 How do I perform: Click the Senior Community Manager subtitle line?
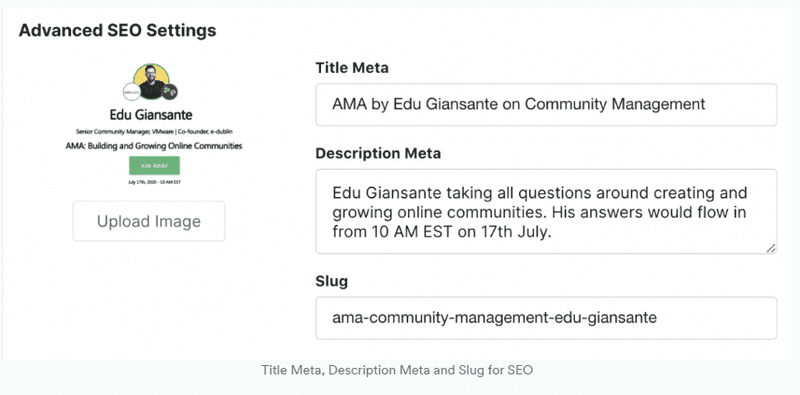(x=154, y=131)
